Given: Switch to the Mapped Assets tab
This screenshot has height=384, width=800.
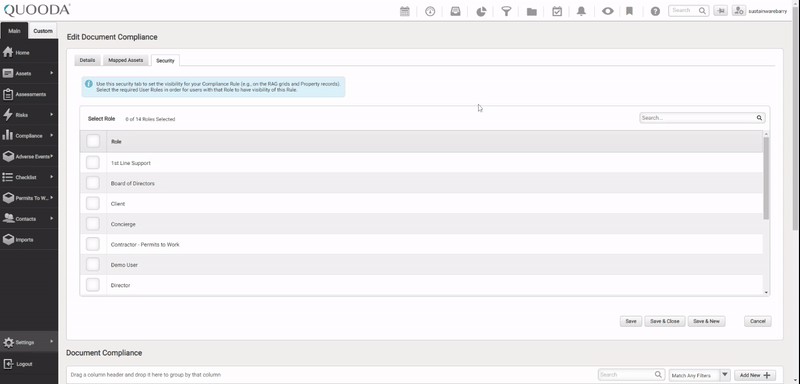Looking at the screenshot, I should (126, 60).
